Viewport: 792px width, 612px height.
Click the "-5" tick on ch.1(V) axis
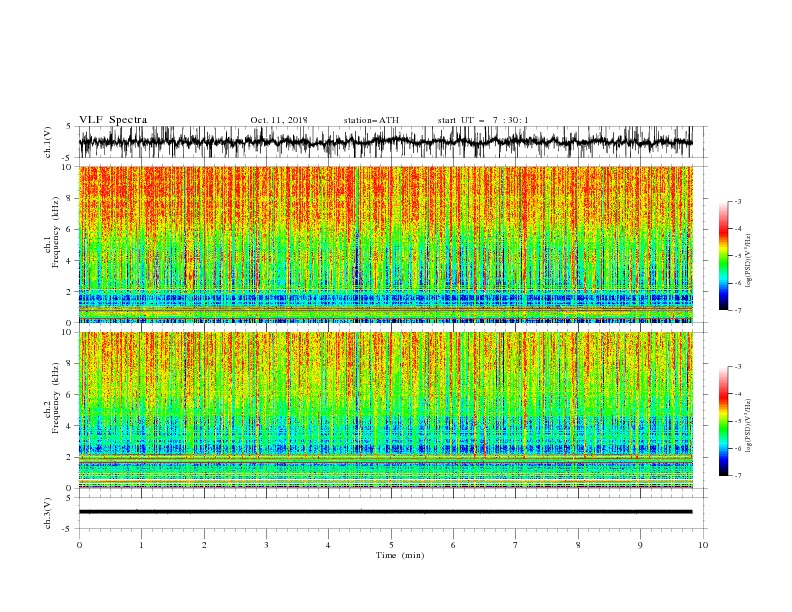pos(67,158)
